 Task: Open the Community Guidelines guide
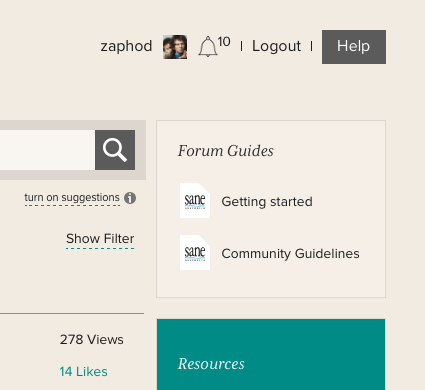[290, 254]
